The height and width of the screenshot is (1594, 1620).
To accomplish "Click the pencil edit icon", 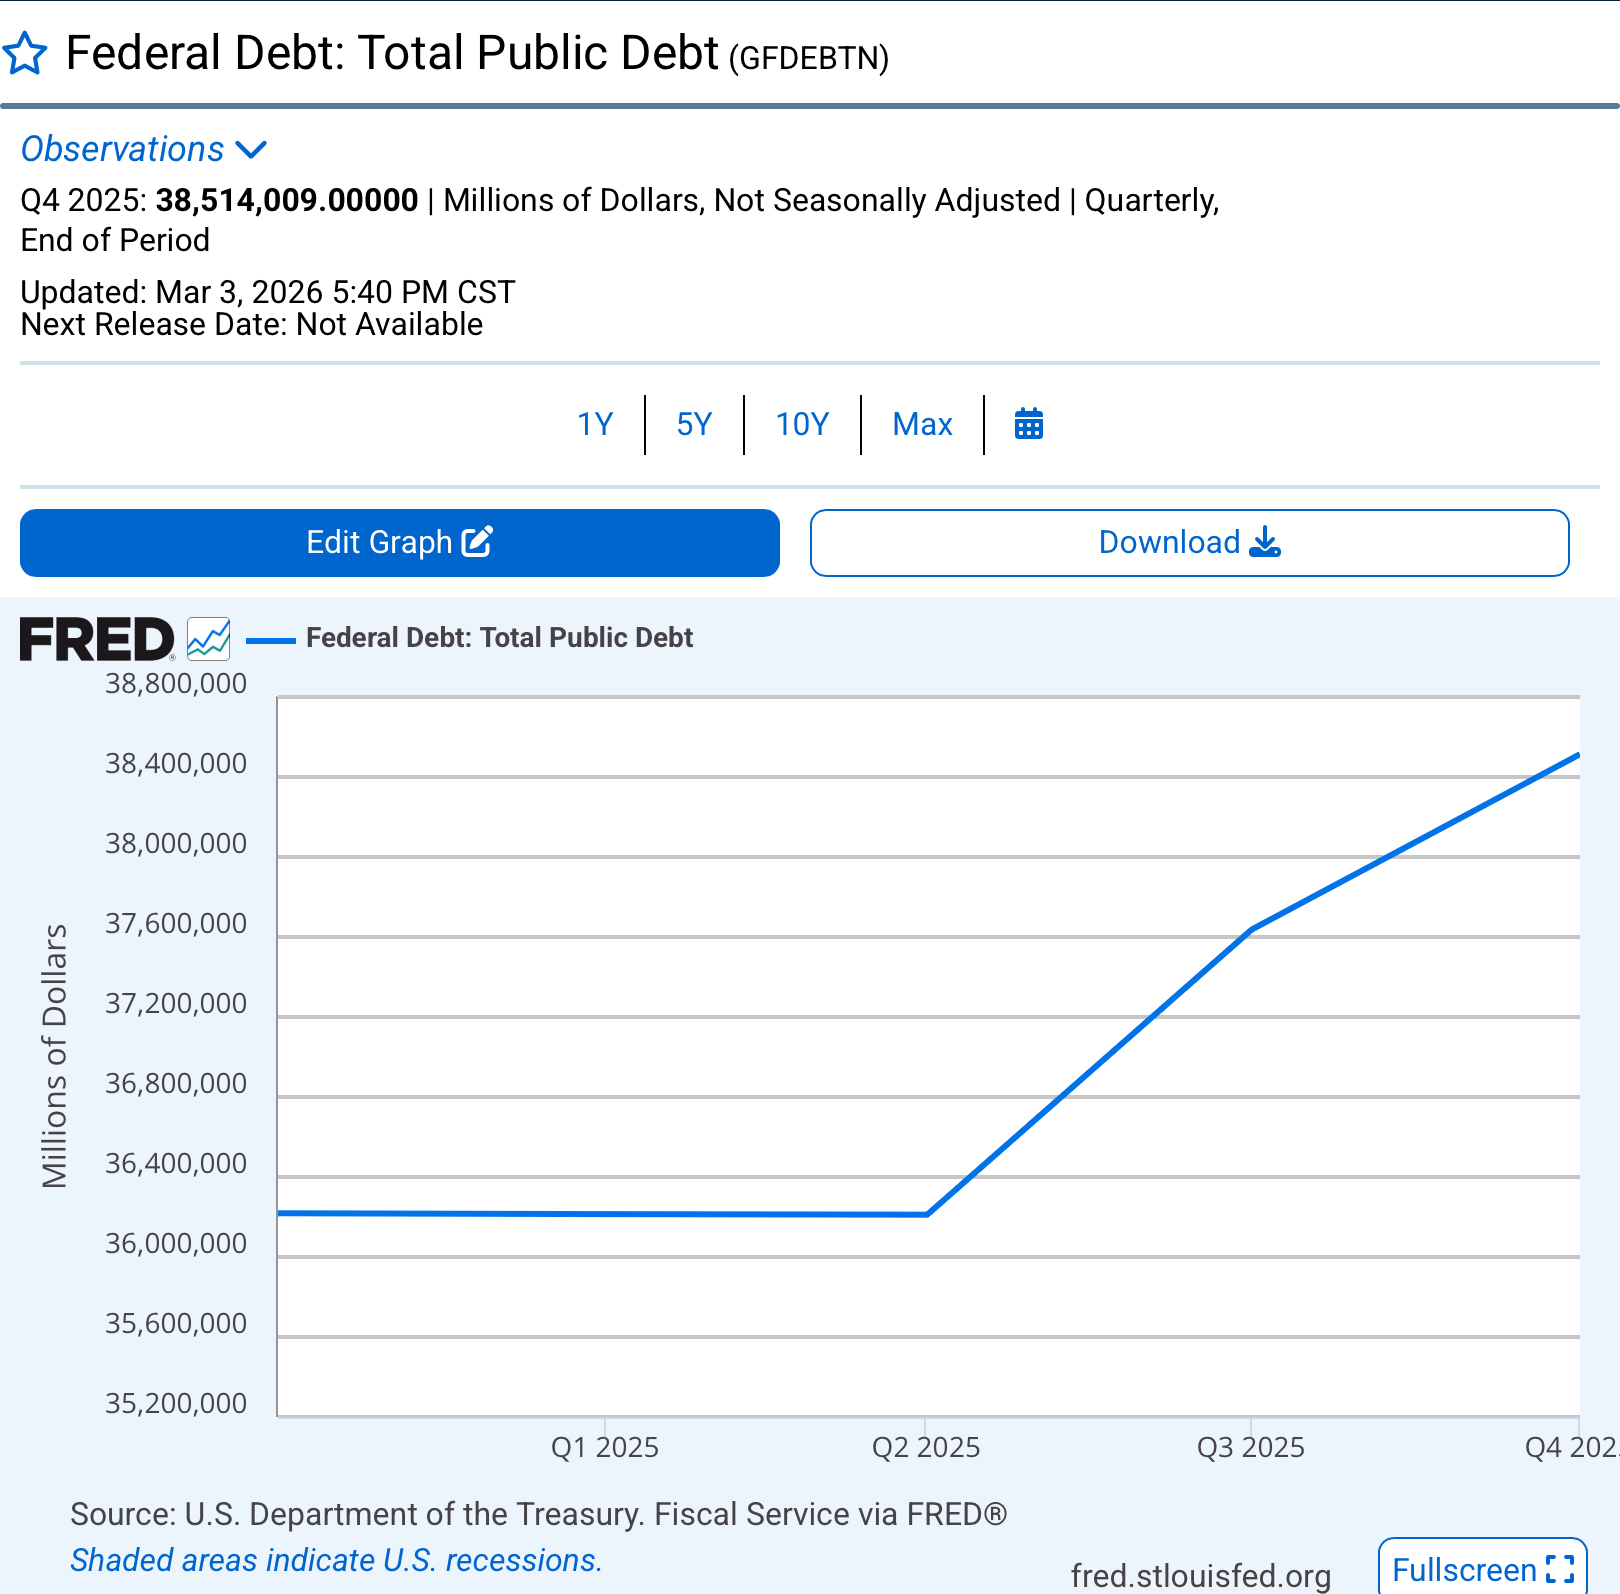I will 477,542.
